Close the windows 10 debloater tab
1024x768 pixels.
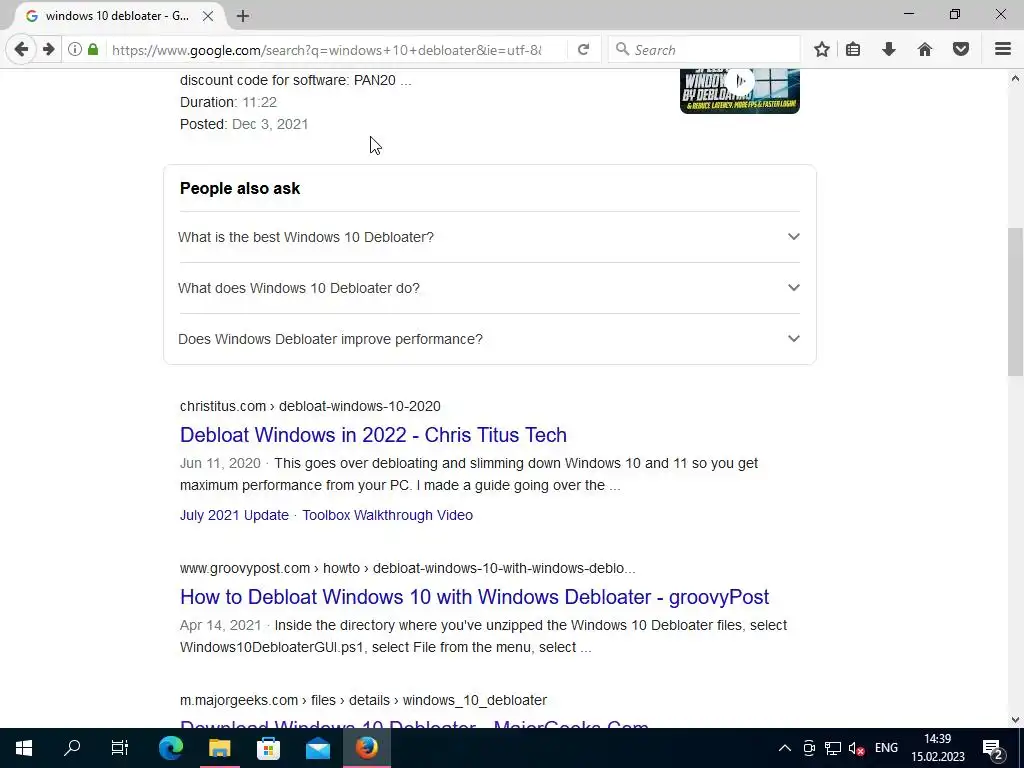pos(208,16)
